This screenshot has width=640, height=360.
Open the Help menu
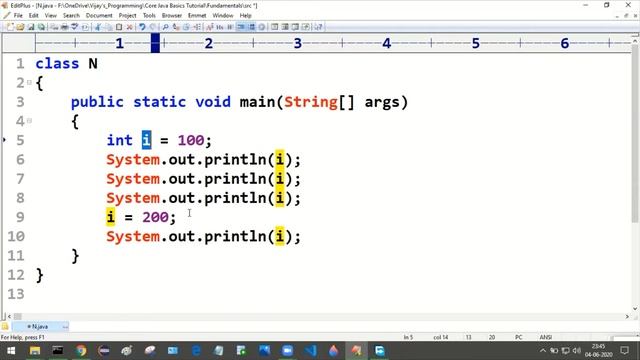click(245, 16)
